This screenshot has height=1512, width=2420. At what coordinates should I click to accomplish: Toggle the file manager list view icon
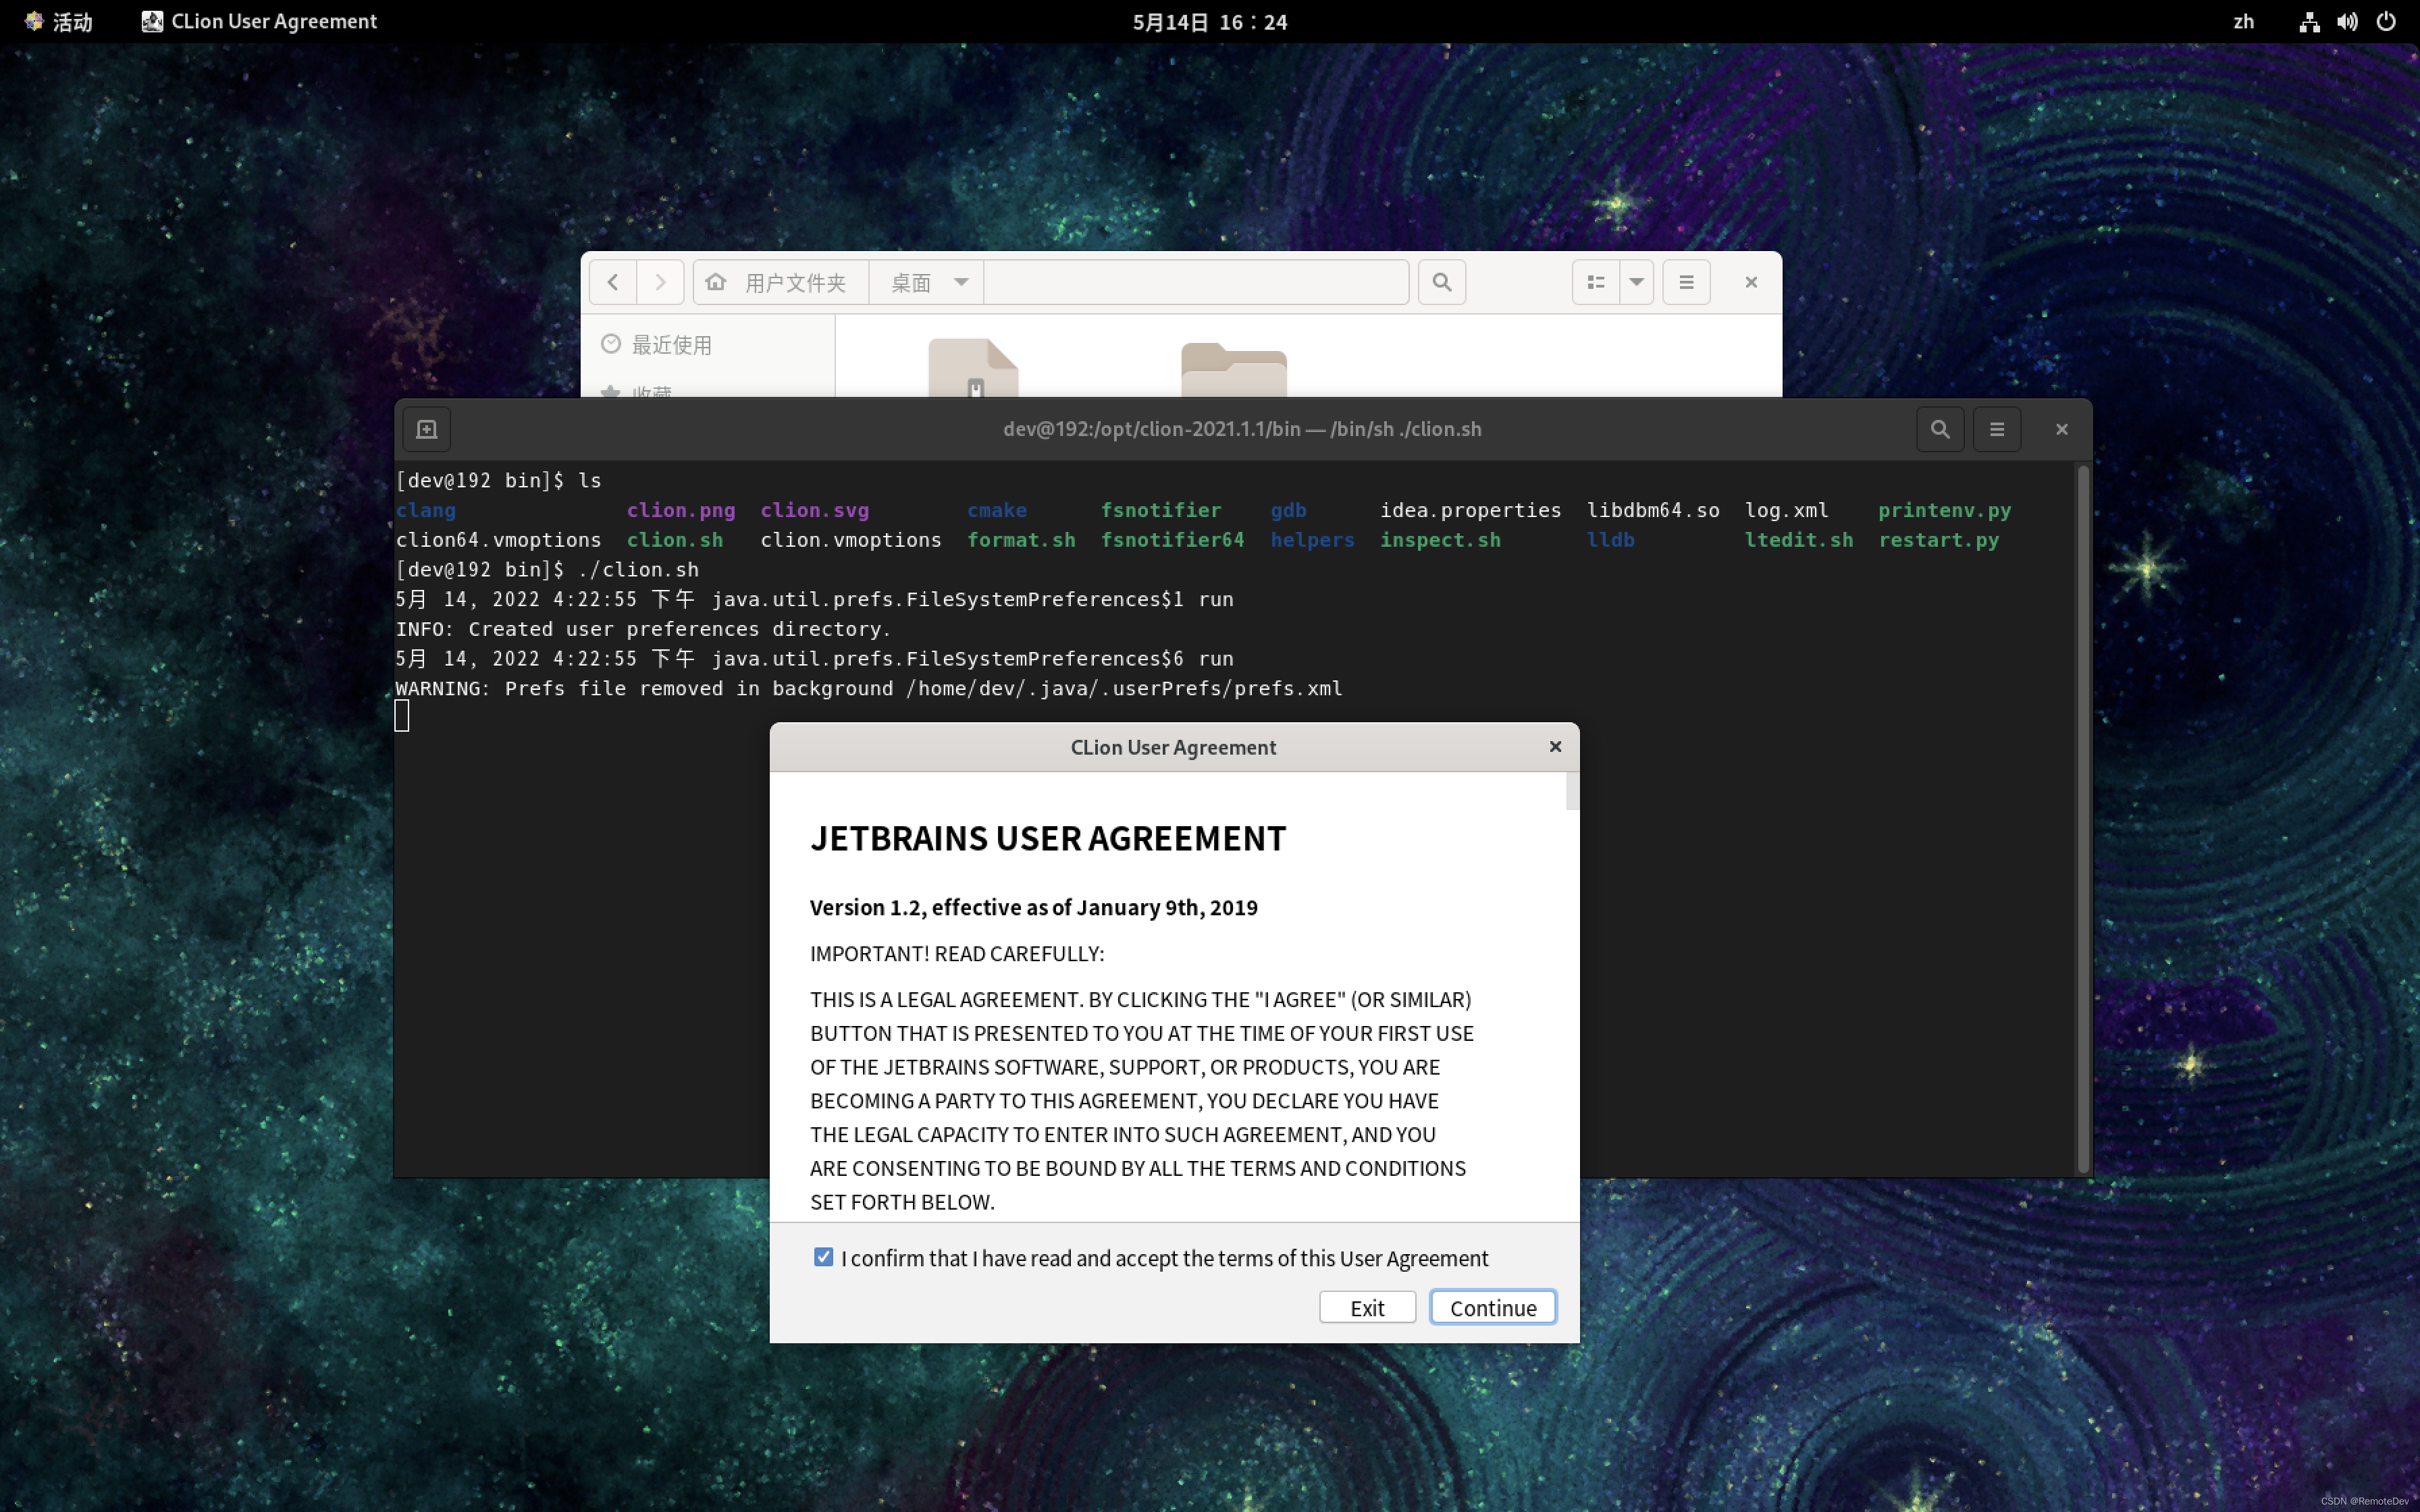click(x=1596, y=282)
